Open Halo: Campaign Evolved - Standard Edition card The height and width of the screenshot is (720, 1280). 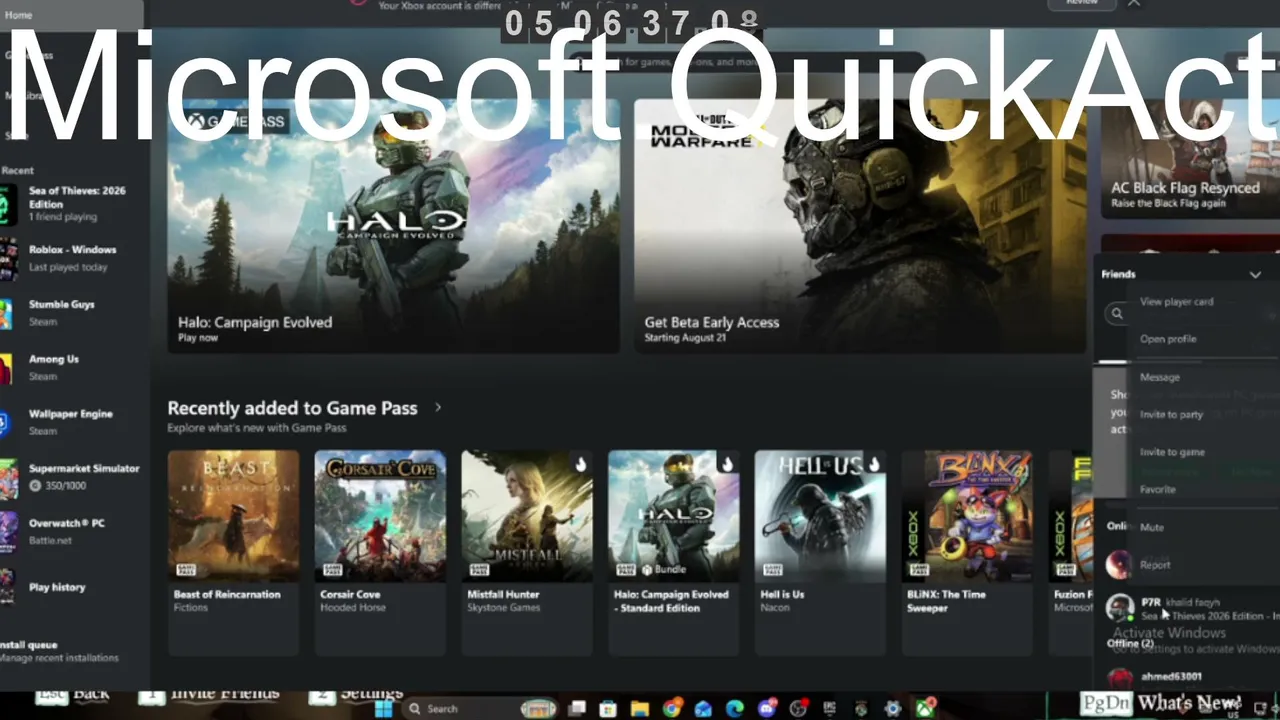tap(674, 552)
